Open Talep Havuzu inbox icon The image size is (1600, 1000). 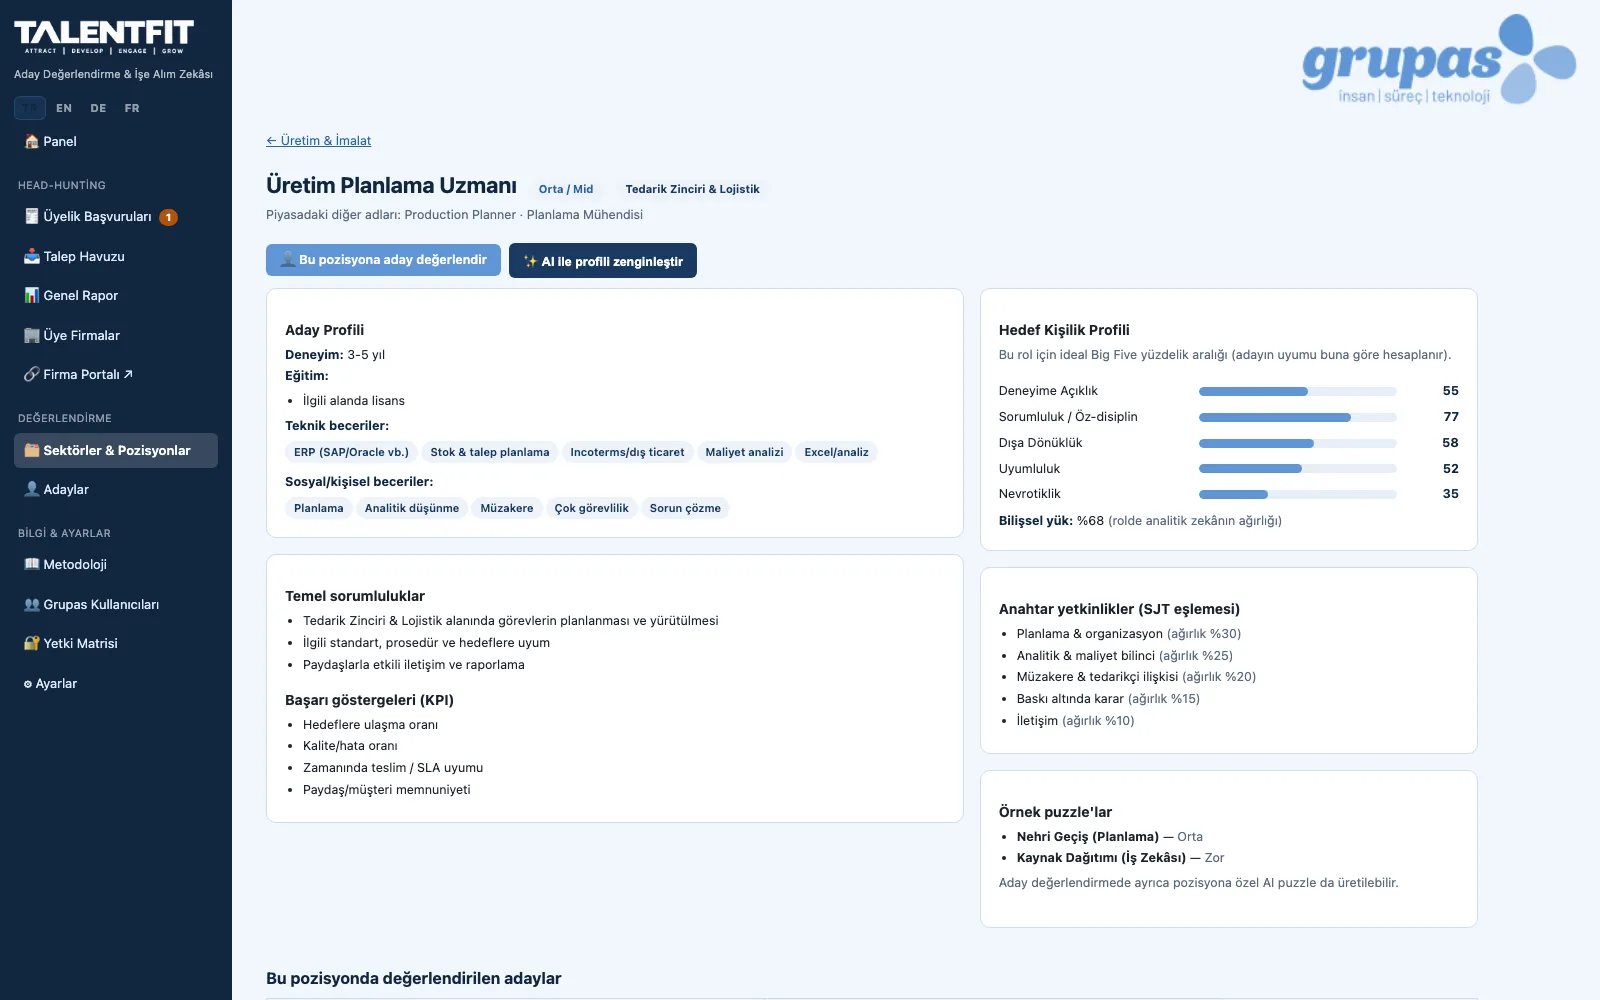pyautogui.click(x=32, y=257)
